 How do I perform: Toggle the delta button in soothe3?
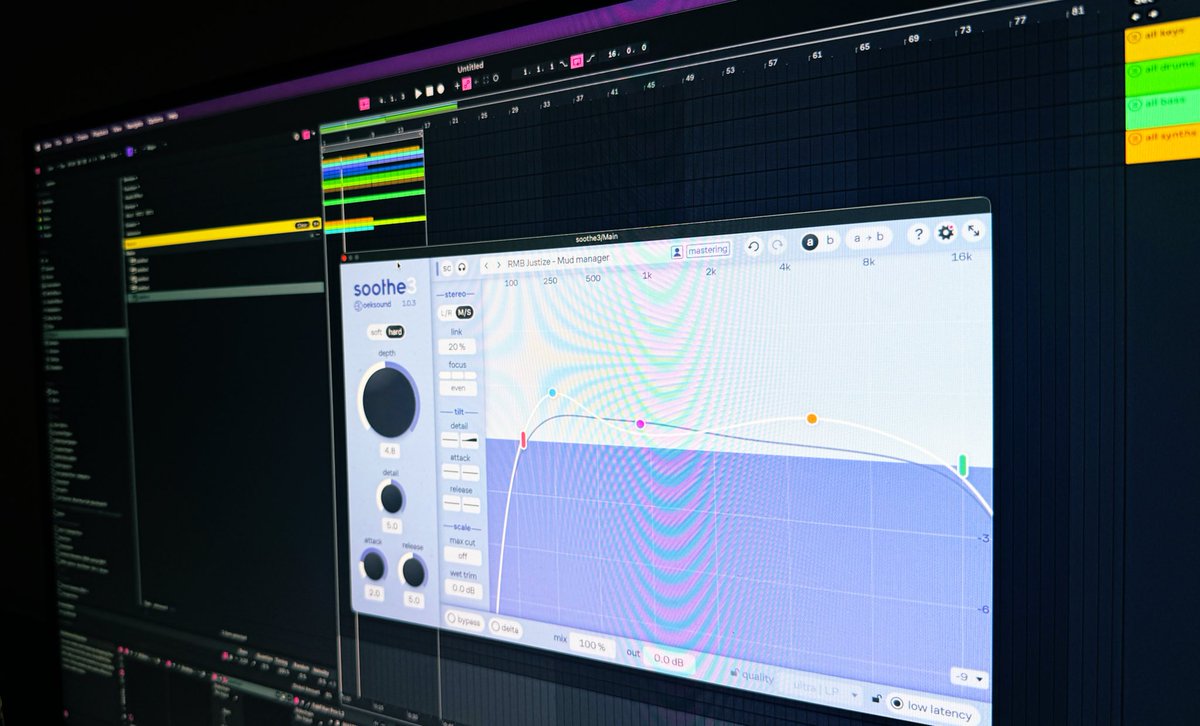point(505,628)
